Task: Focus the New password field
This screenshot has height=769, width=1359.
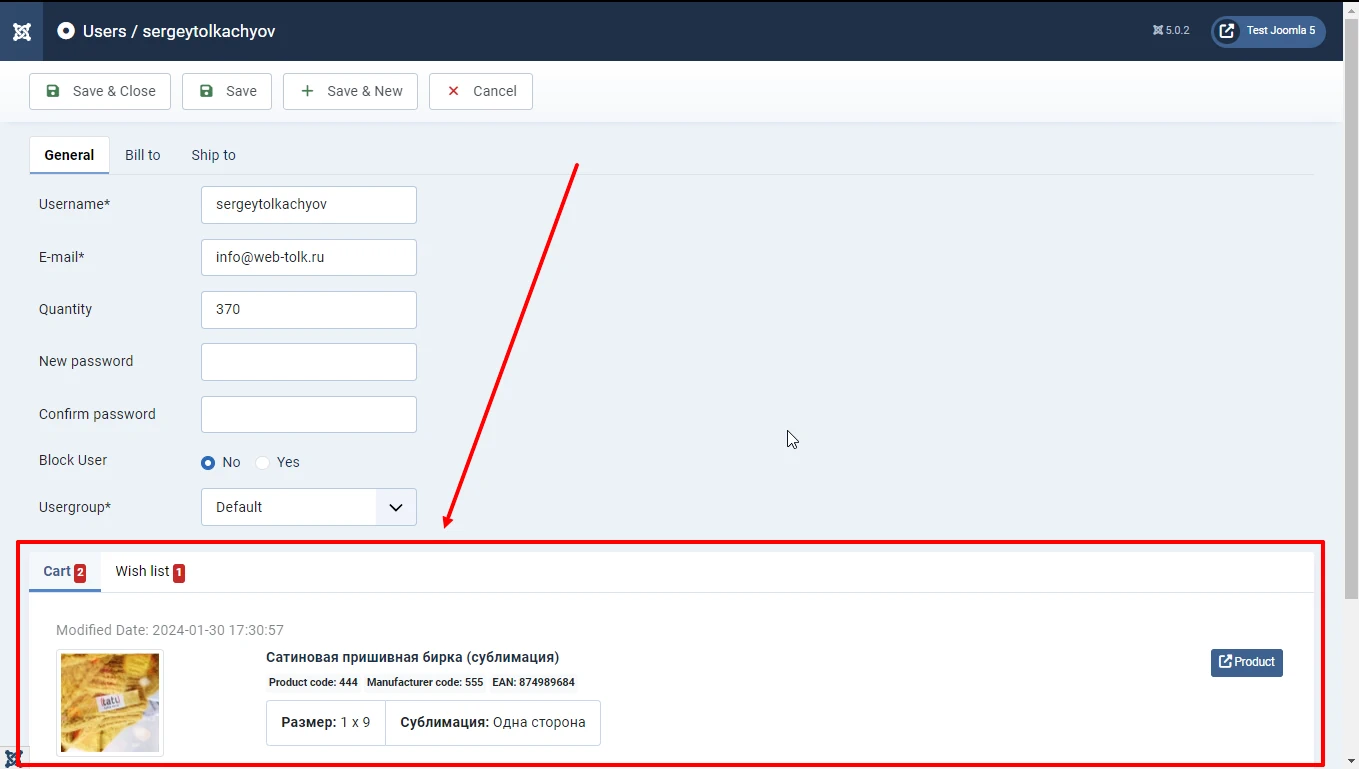Action: click(309, 362)
